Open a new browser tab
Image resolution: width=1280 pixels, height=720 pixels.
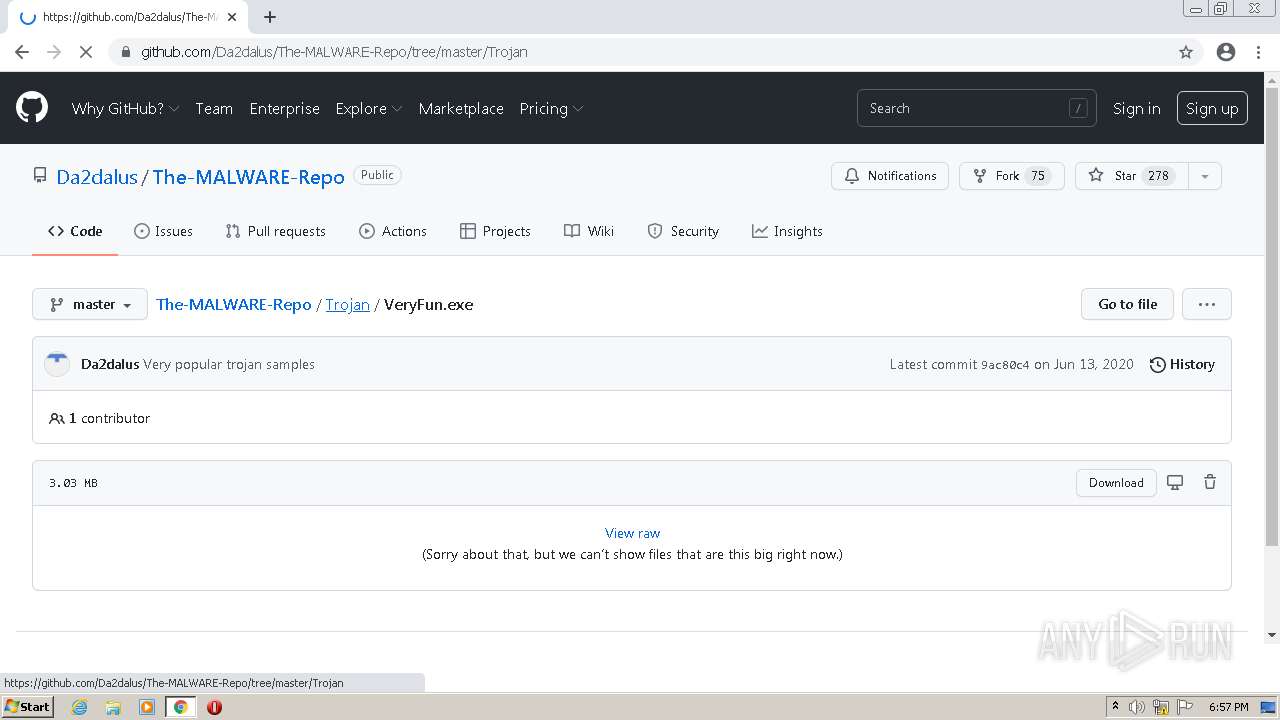pyautogui.click(x=269, y=17)
